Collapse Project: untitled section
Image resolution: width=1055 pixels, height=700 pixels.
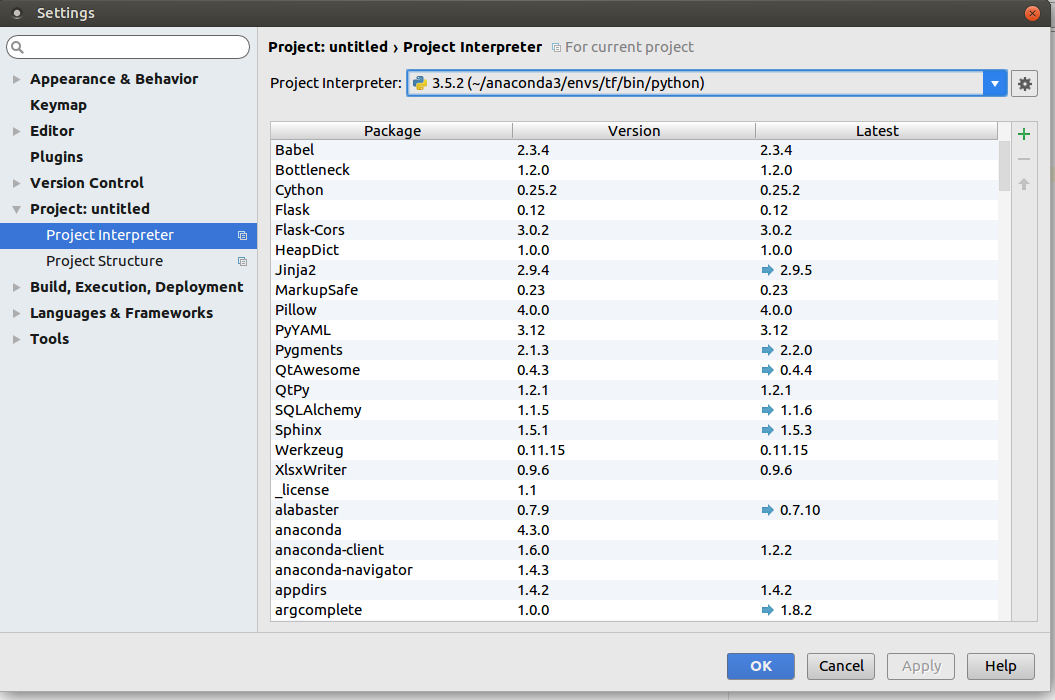pos(16,209)
